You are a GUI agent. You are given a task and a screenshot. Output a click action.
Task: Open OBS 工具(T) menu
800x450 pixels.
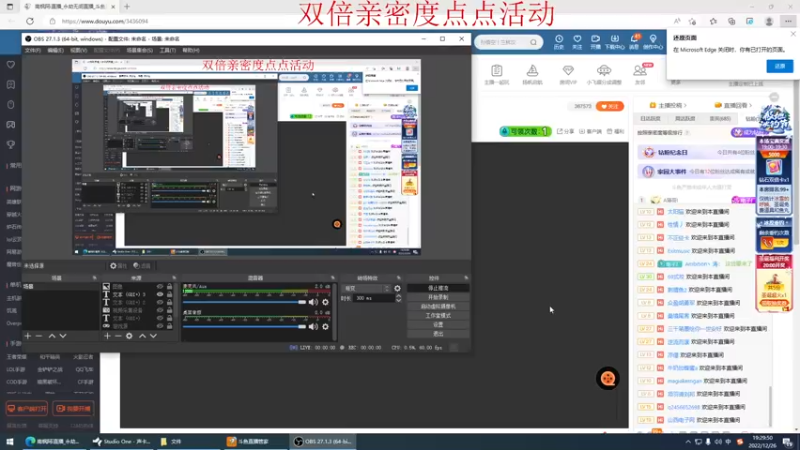tap(167, 51)
